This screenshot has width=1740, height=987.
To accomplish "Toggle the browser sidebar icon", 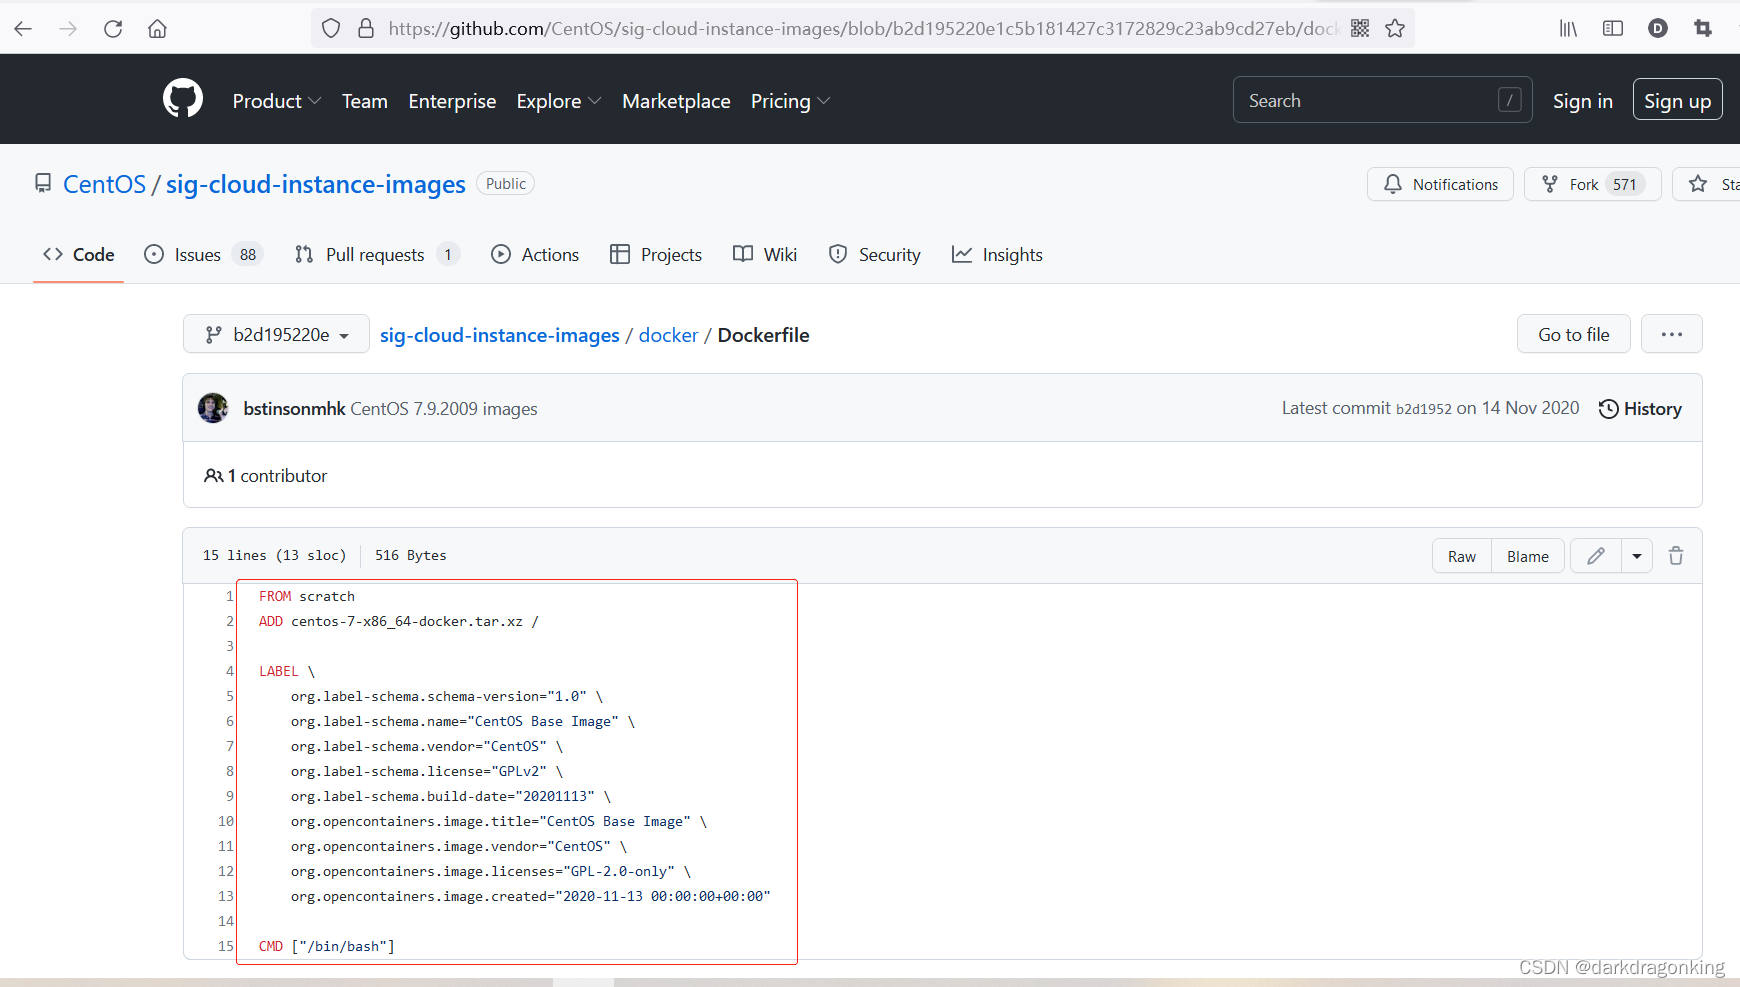I will pyautogui.click(x=1613, y=29).
